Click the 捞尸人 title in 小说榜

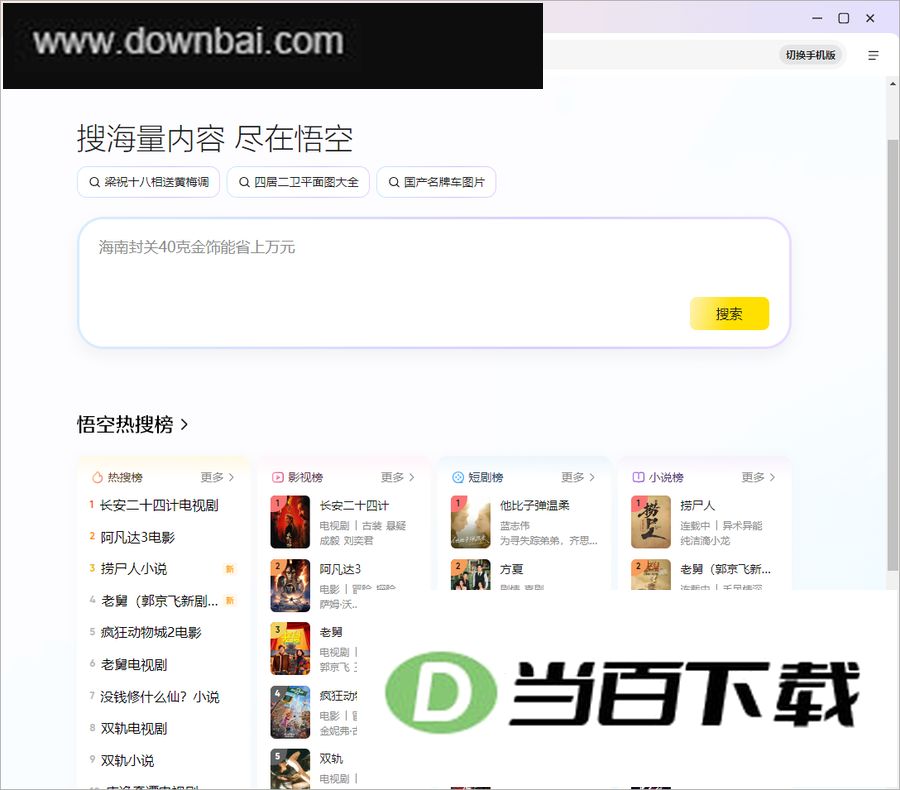pos(697,505)
